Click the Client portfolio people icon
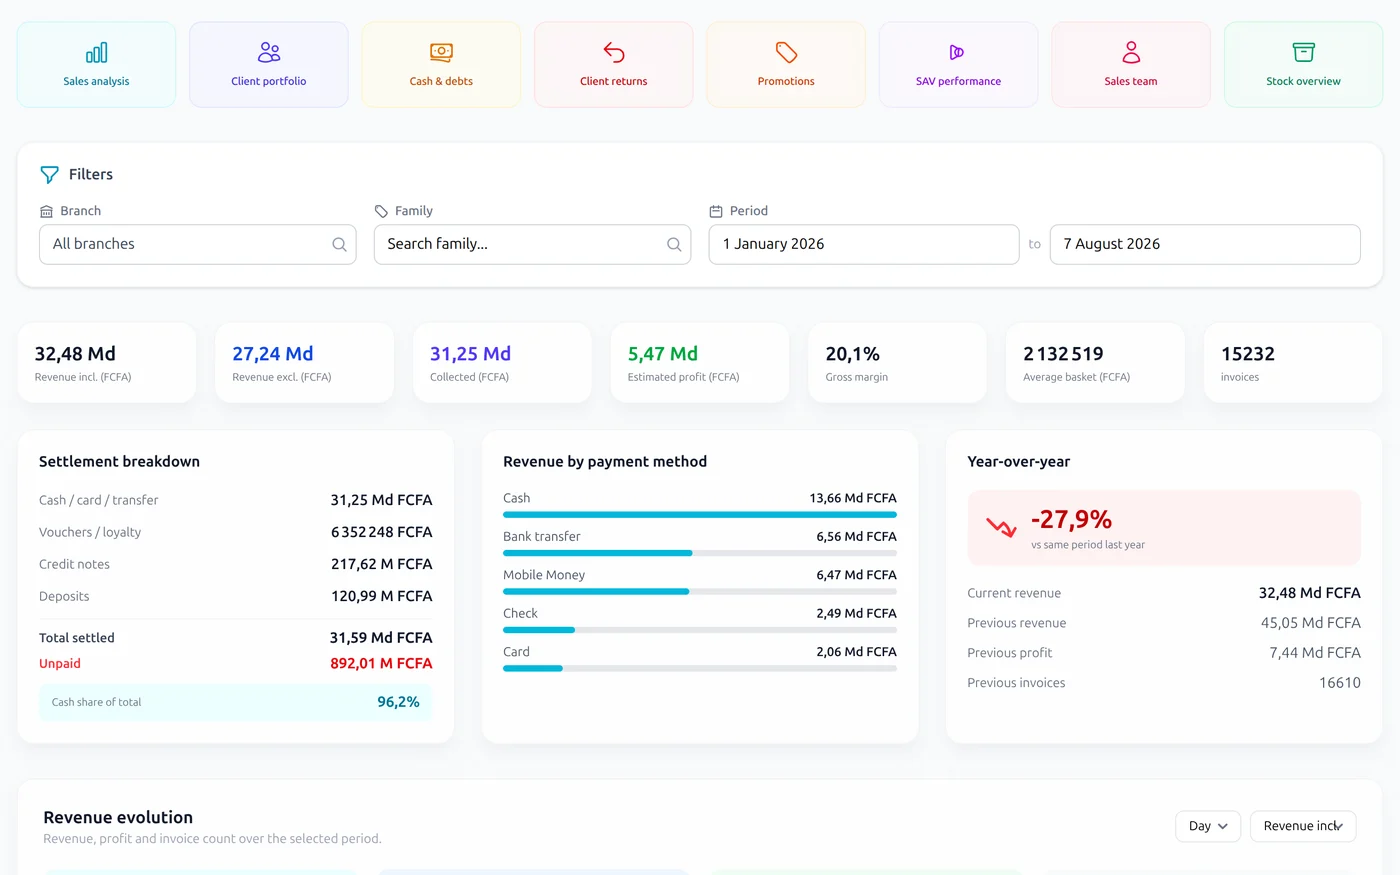The height and width of the screenshot is (875, 1400). (x=269, y=52)
